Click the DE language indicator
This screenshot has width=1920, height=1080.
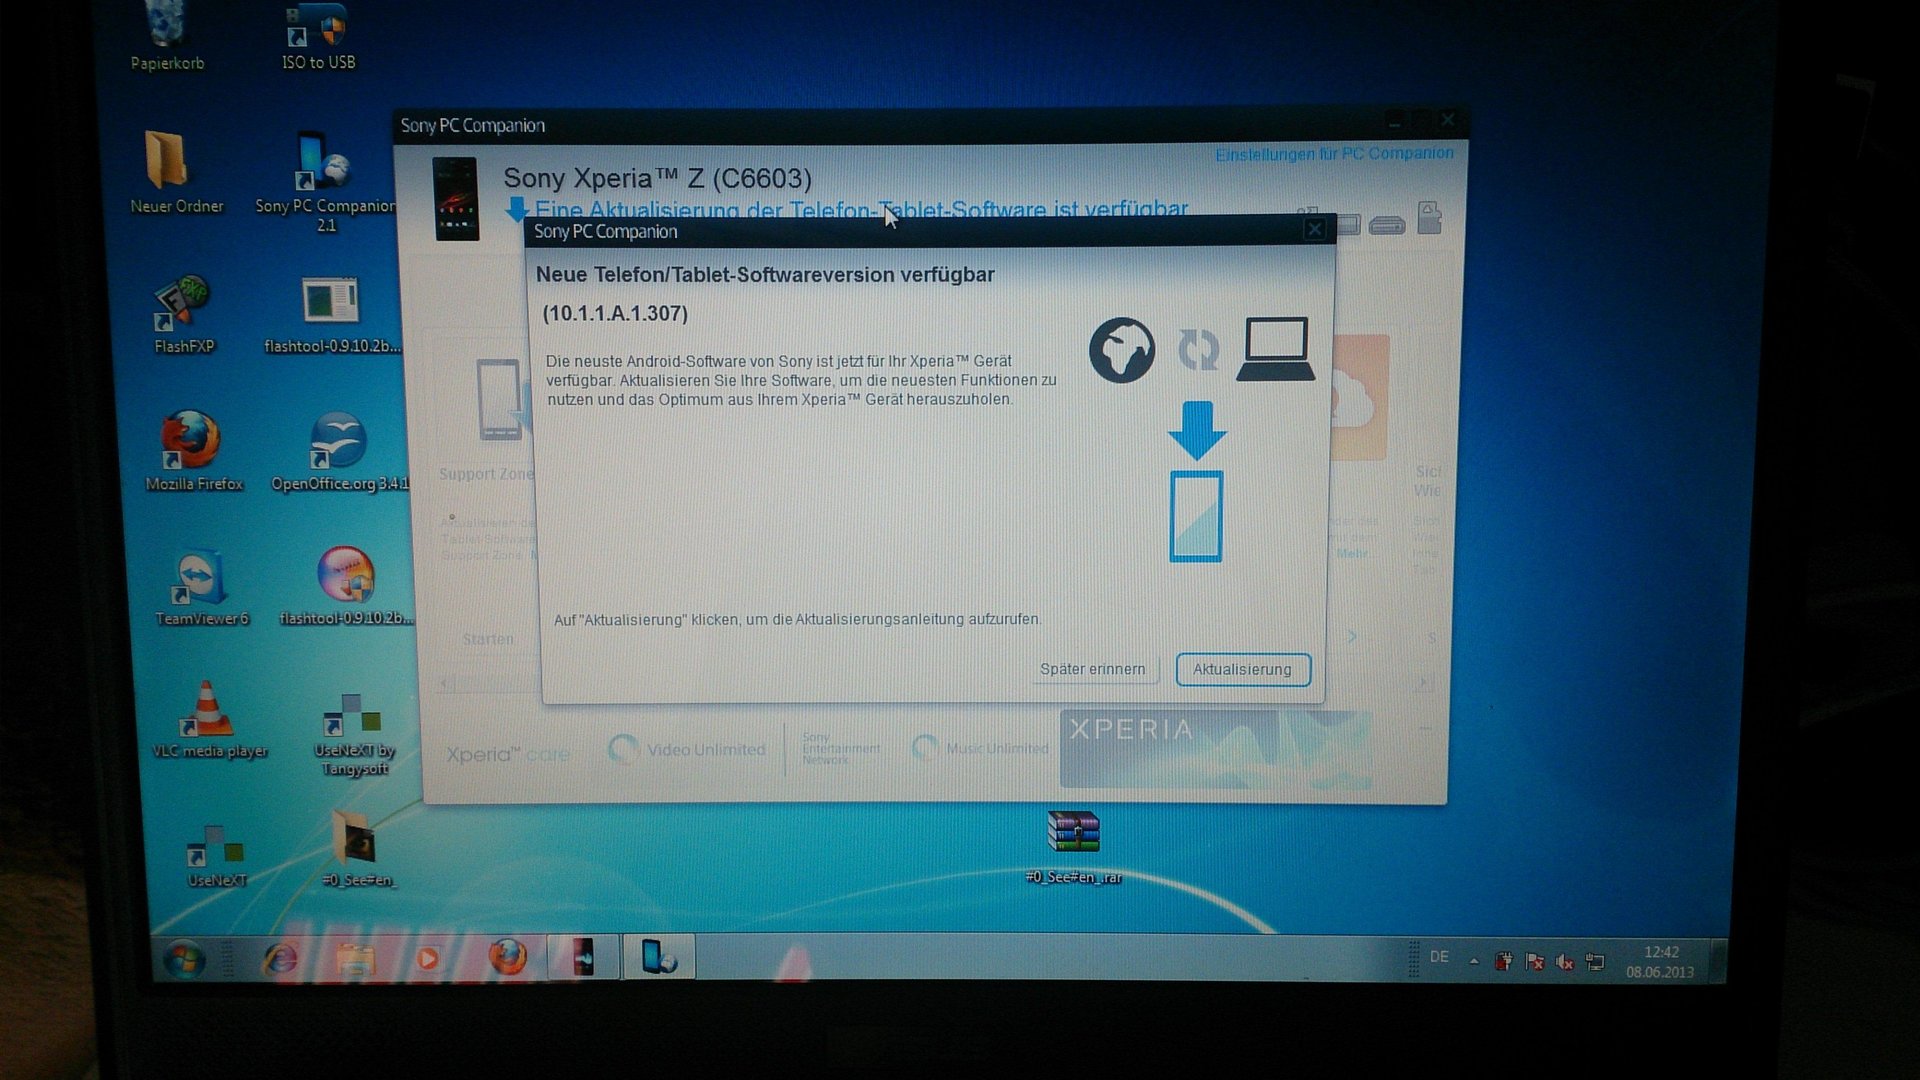coord(1439,957)
